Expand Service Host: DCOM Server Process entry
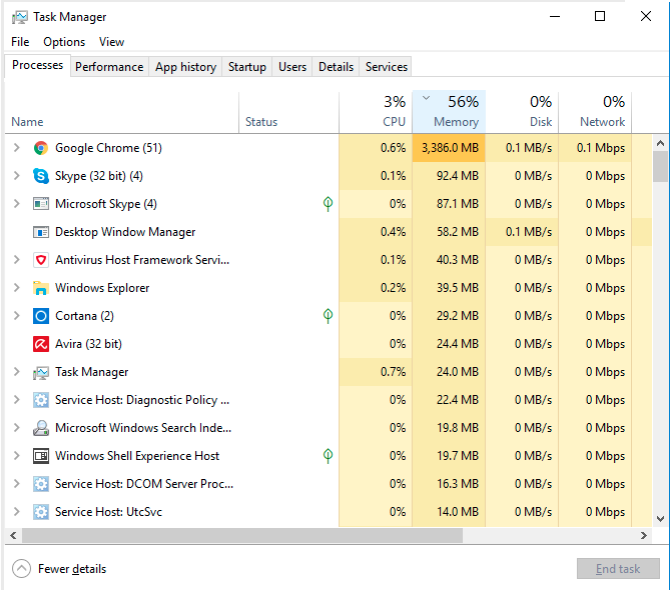The image size is (670, 590). point(17,484)
